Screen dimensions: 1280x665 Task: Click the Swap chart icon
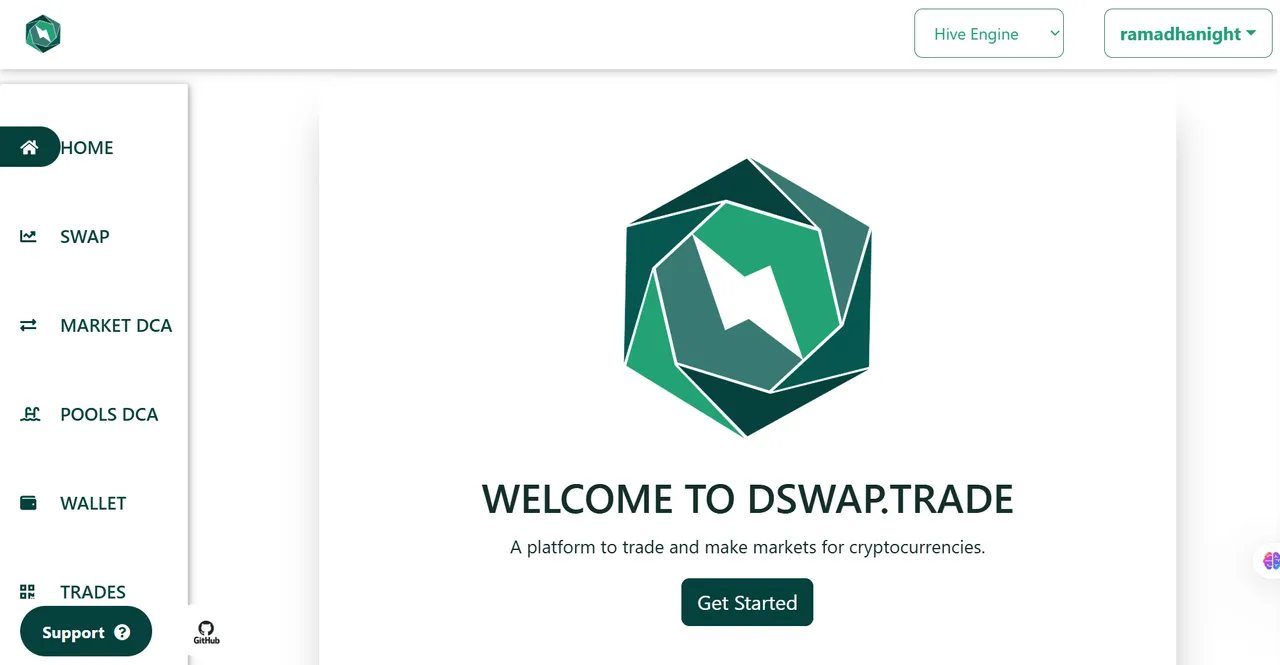[x=28, y=236]
